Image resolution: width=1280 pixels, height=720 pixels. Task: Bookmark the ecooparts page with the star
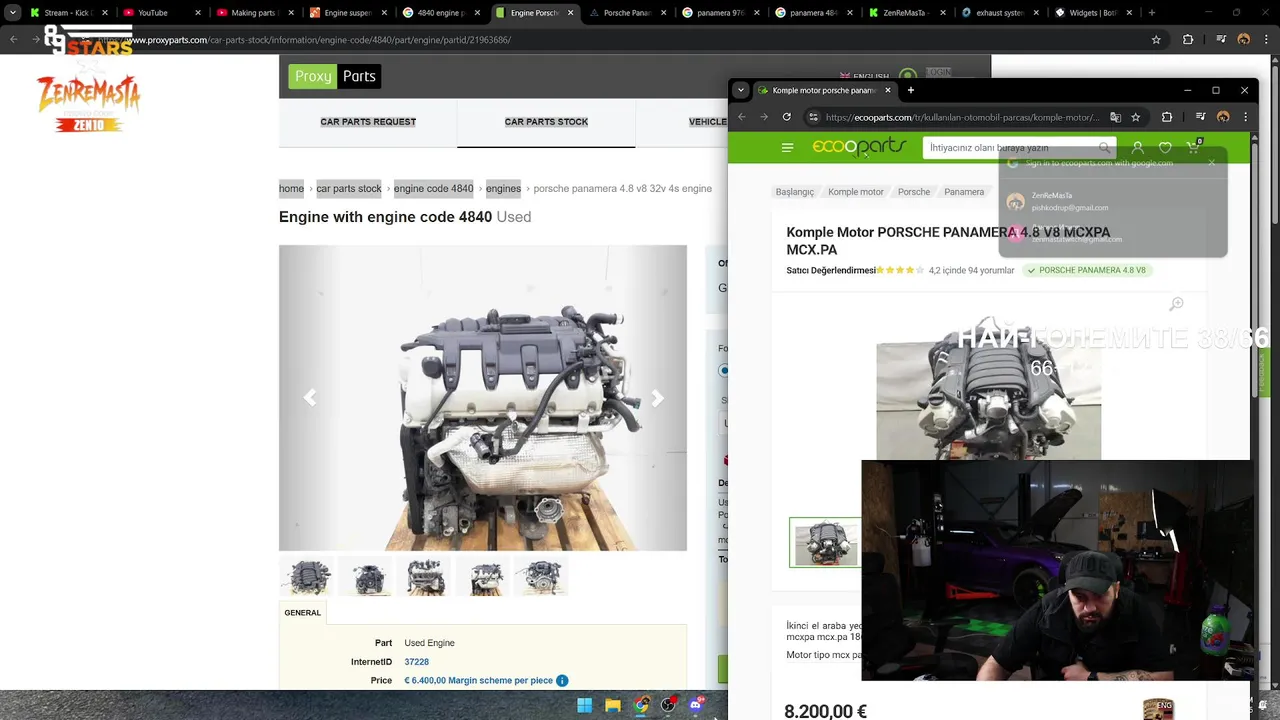coord(1136,117)
